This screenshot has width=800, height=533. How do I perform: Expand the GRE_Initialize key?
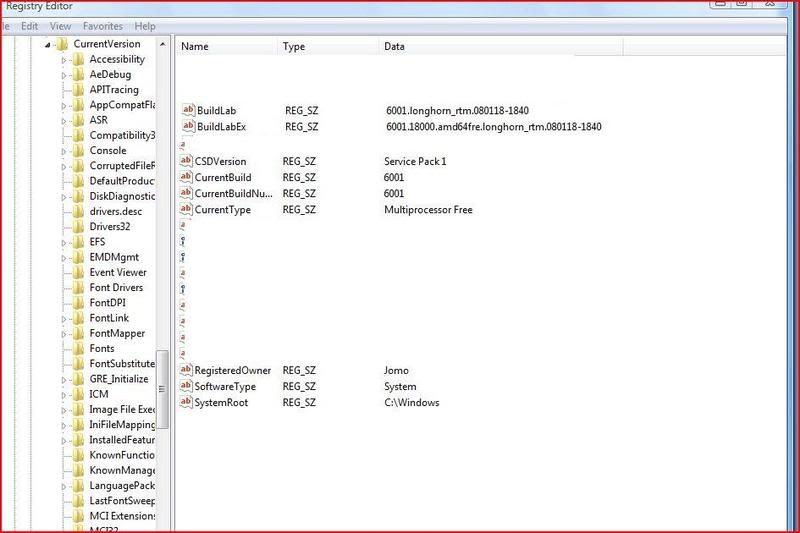64,380
